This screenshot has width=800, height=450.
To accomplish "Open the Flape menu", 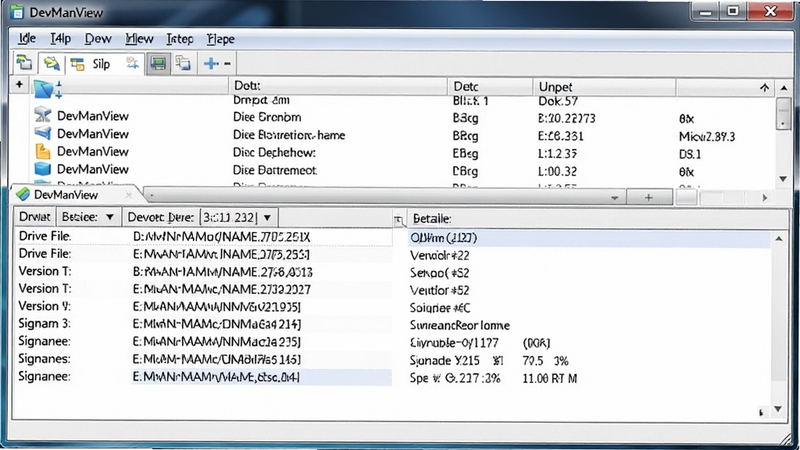I will pos(220,39).
